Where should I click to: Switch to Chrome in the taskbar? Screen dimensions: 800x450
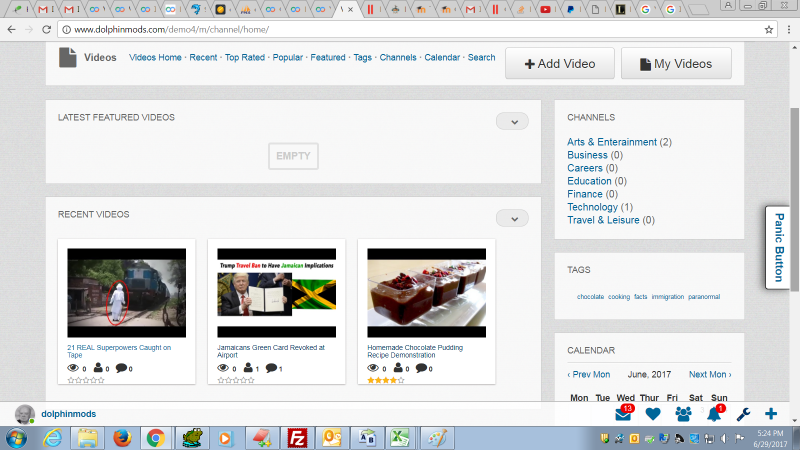(156, 438)
